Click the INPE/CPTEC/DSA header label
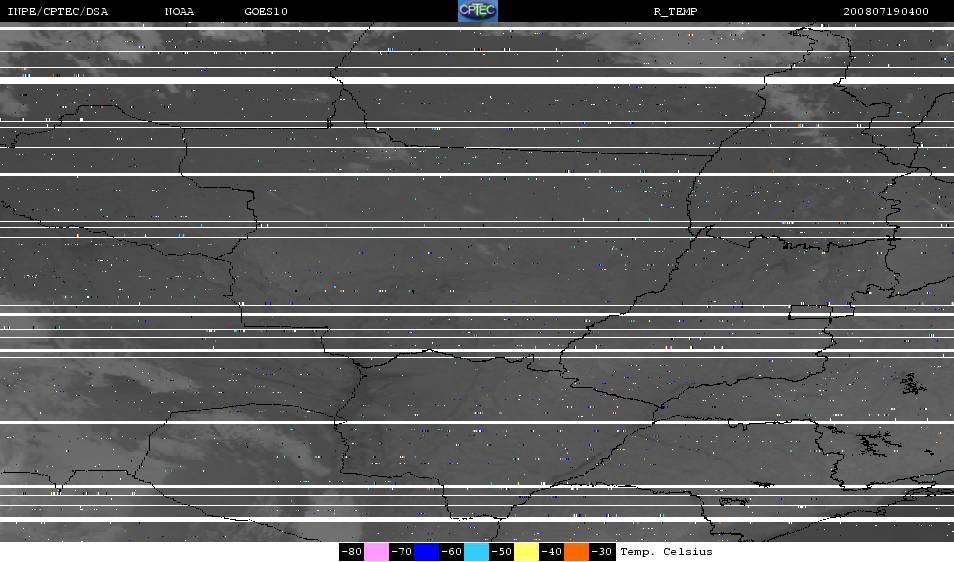 (57, 12)
